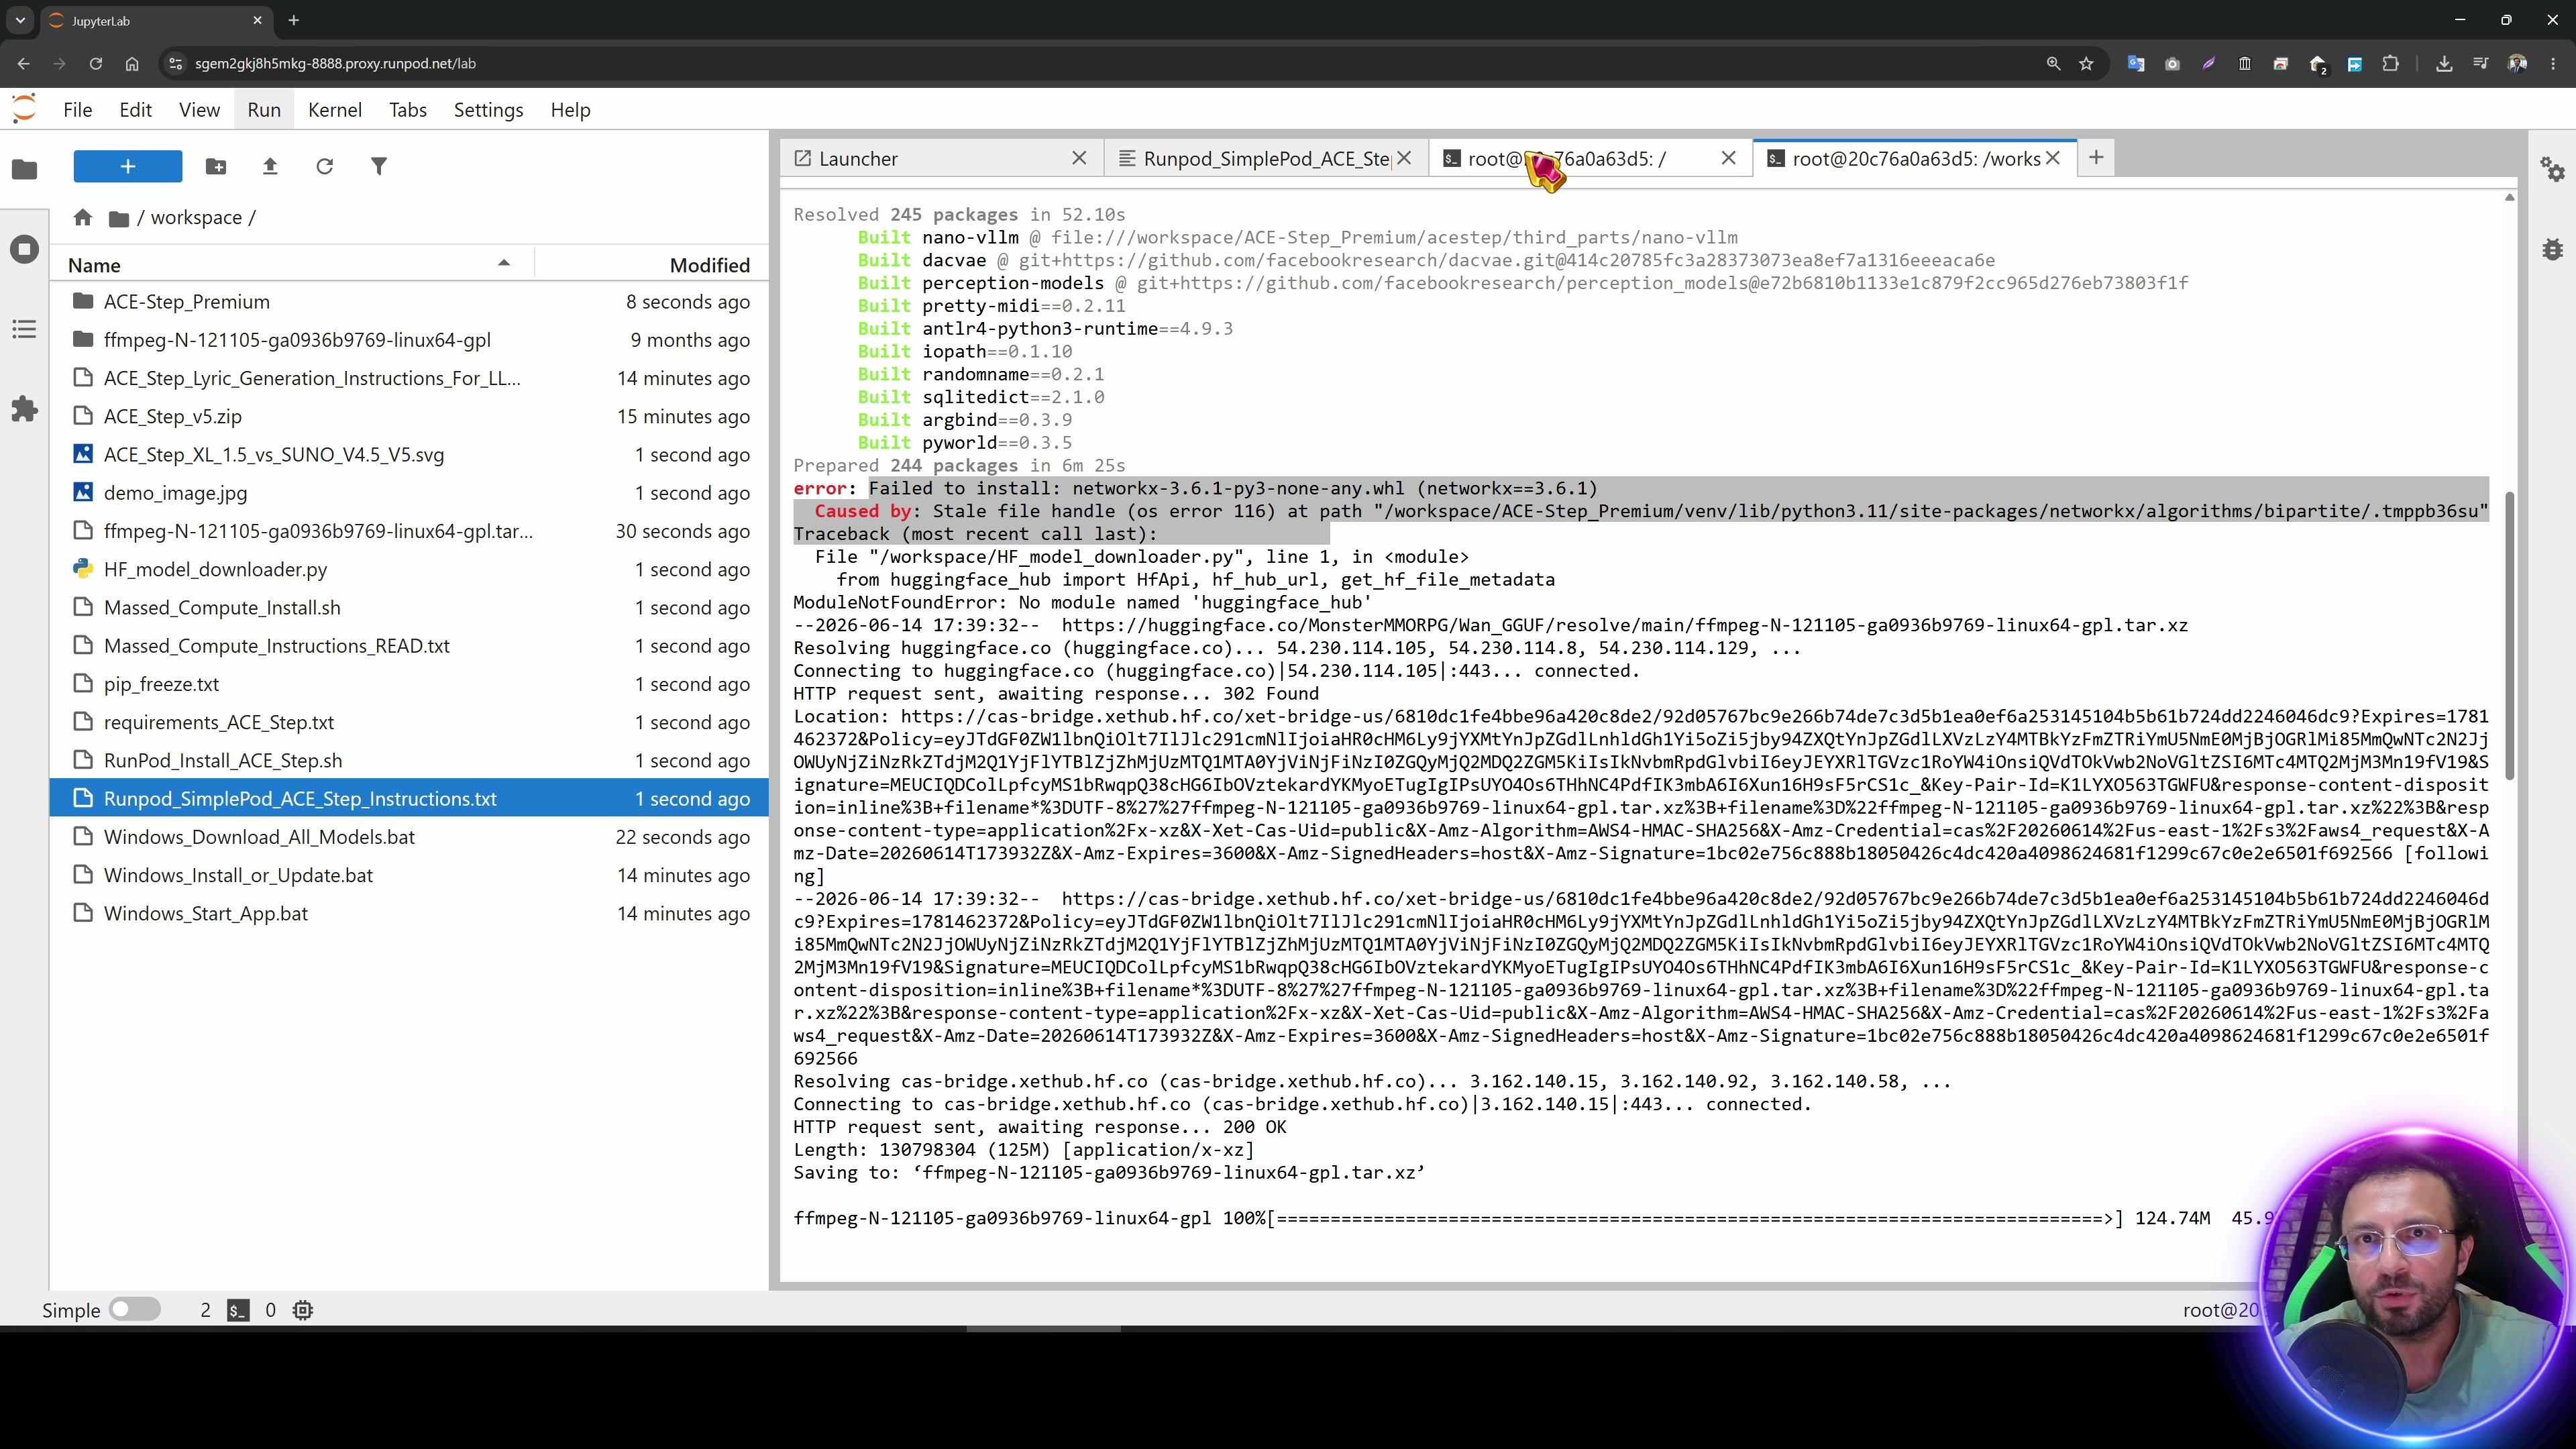This screenshot has height=1449, width=2576.
Task: Open the browser Extensions puzzle icon
Action: click(x=2390, y=63)
